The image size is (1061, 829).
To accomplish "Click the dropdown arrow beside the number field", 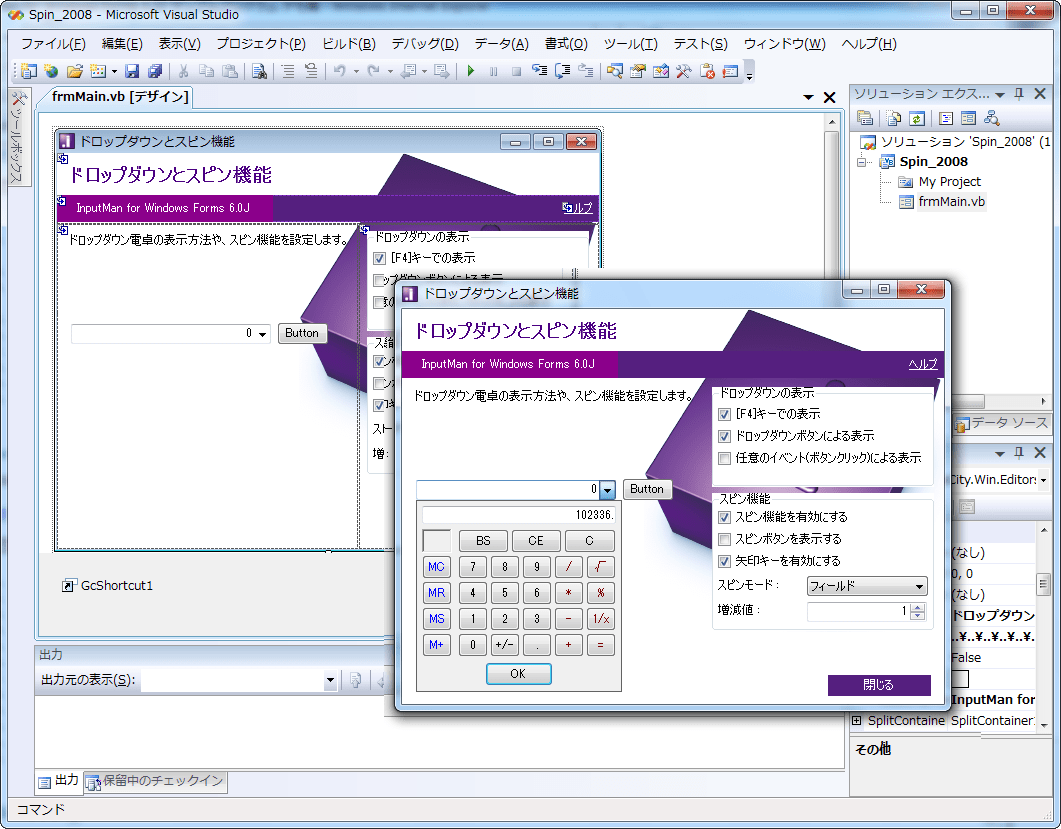I will 608,490.
